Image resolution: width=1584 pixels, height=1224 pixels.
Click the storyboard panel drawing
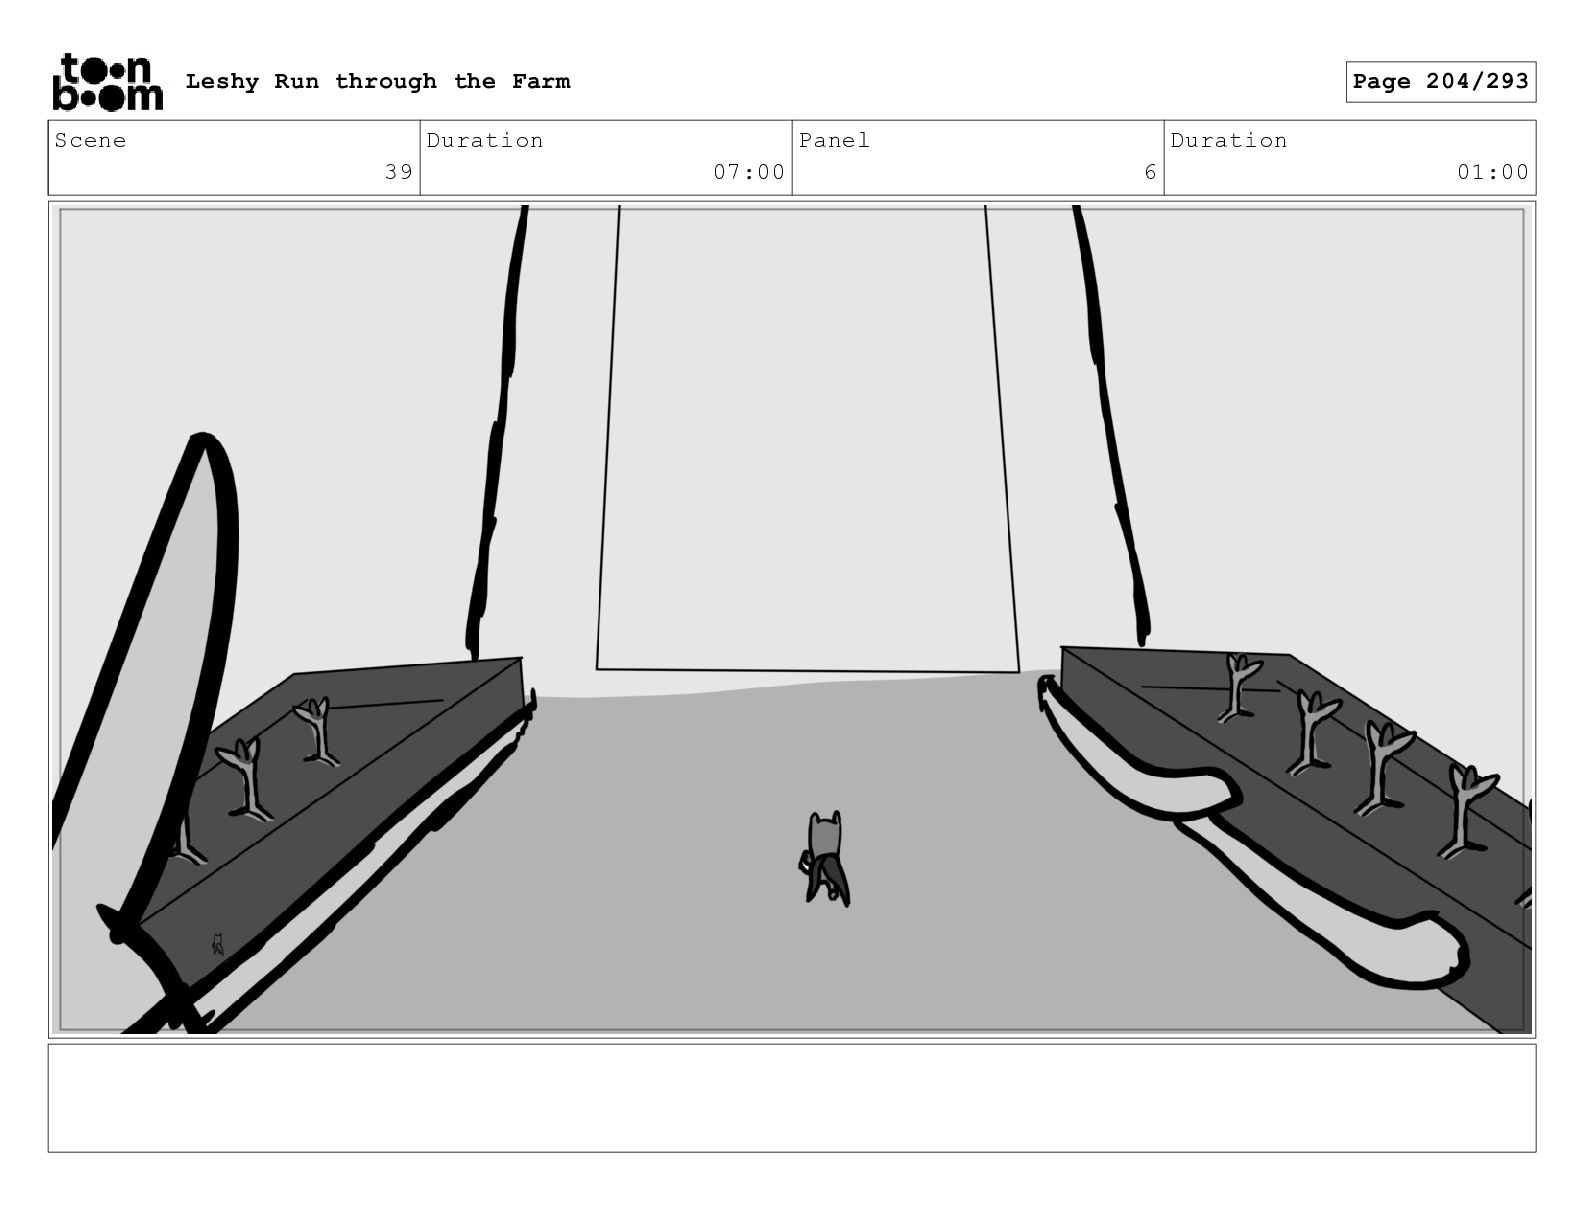click(792, 619)
